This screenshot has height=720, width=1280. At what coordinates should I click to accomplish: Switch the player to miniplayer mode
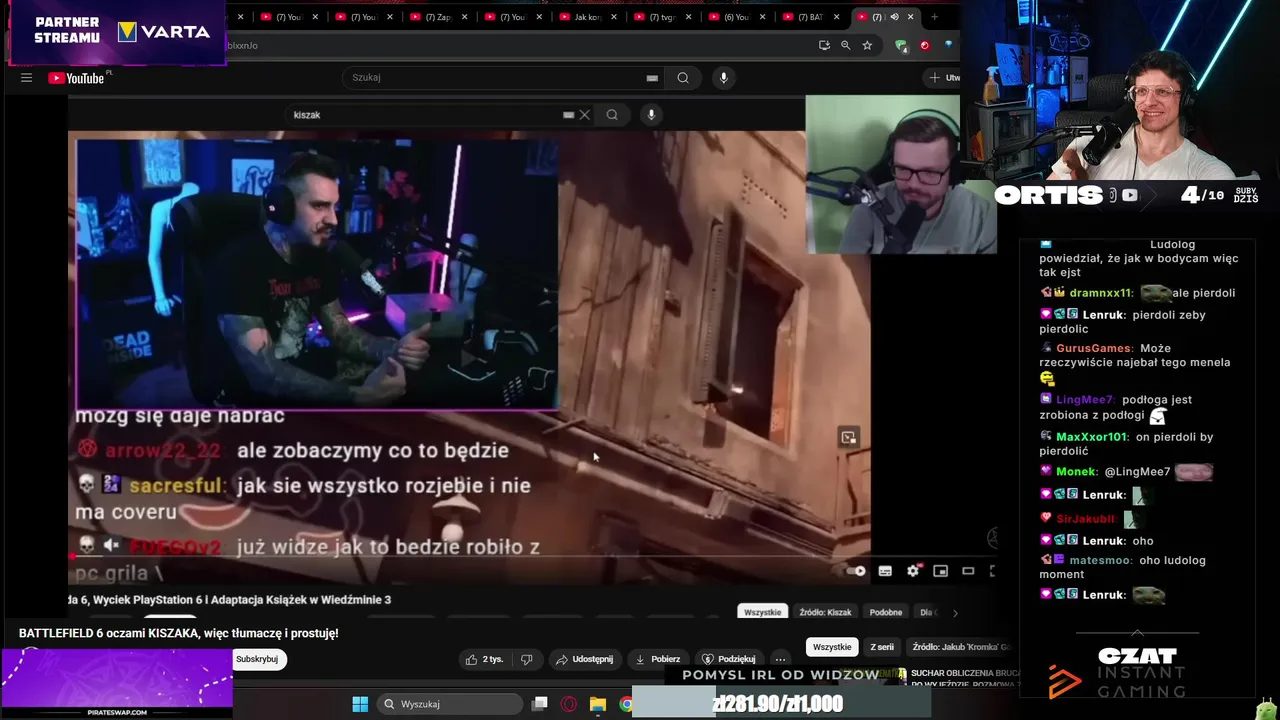point(940,571)
